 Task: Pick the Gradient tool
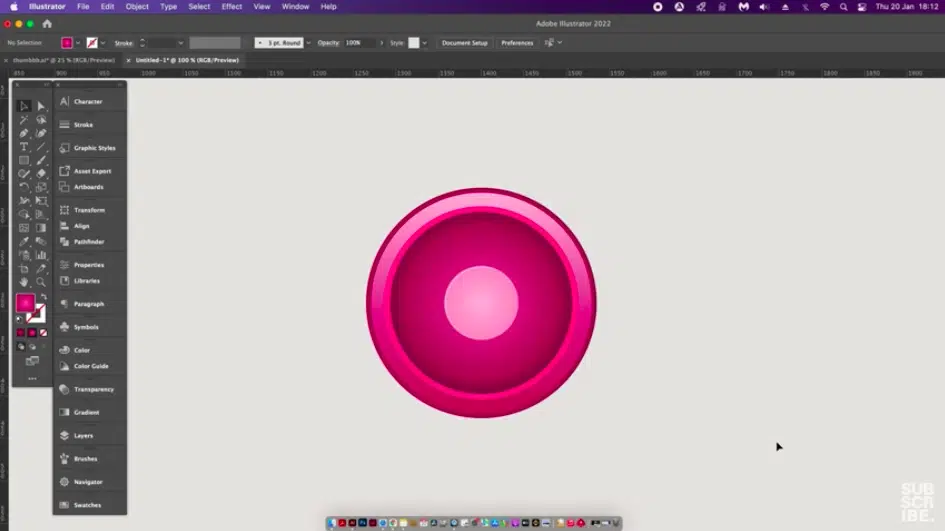click(x=41, y=228)
